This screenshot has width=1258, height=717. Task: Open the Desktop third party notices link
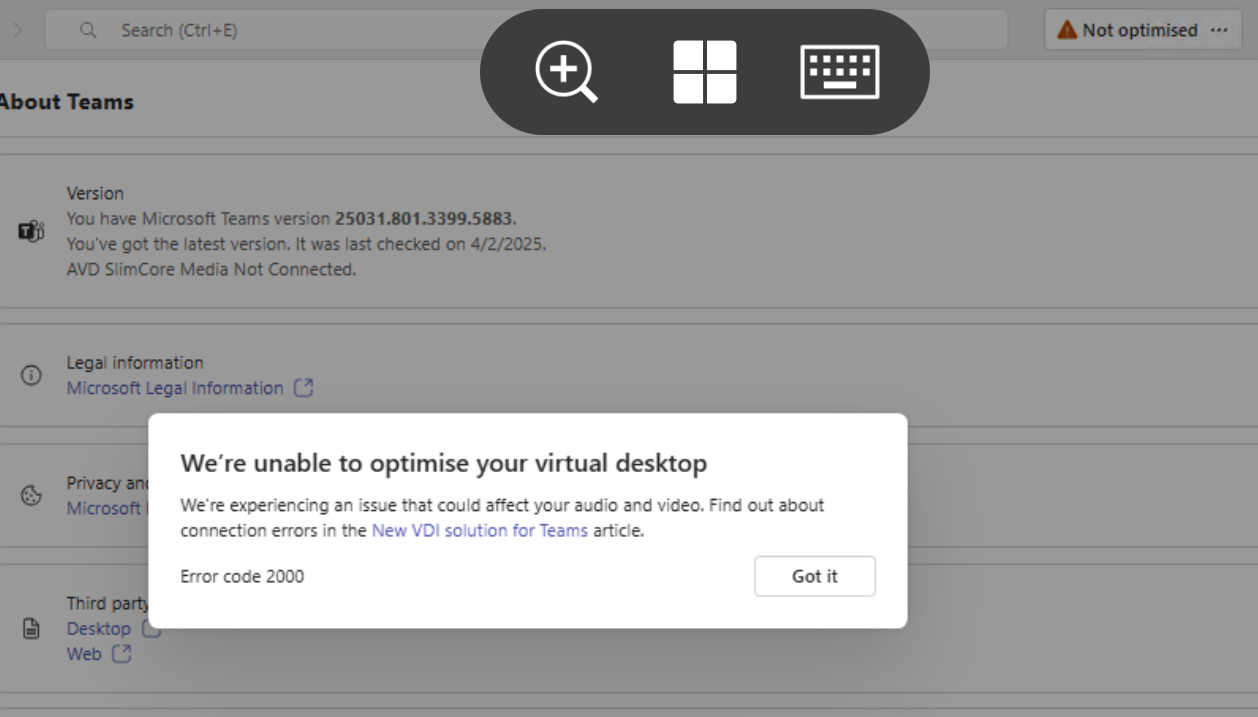(99, 628)
